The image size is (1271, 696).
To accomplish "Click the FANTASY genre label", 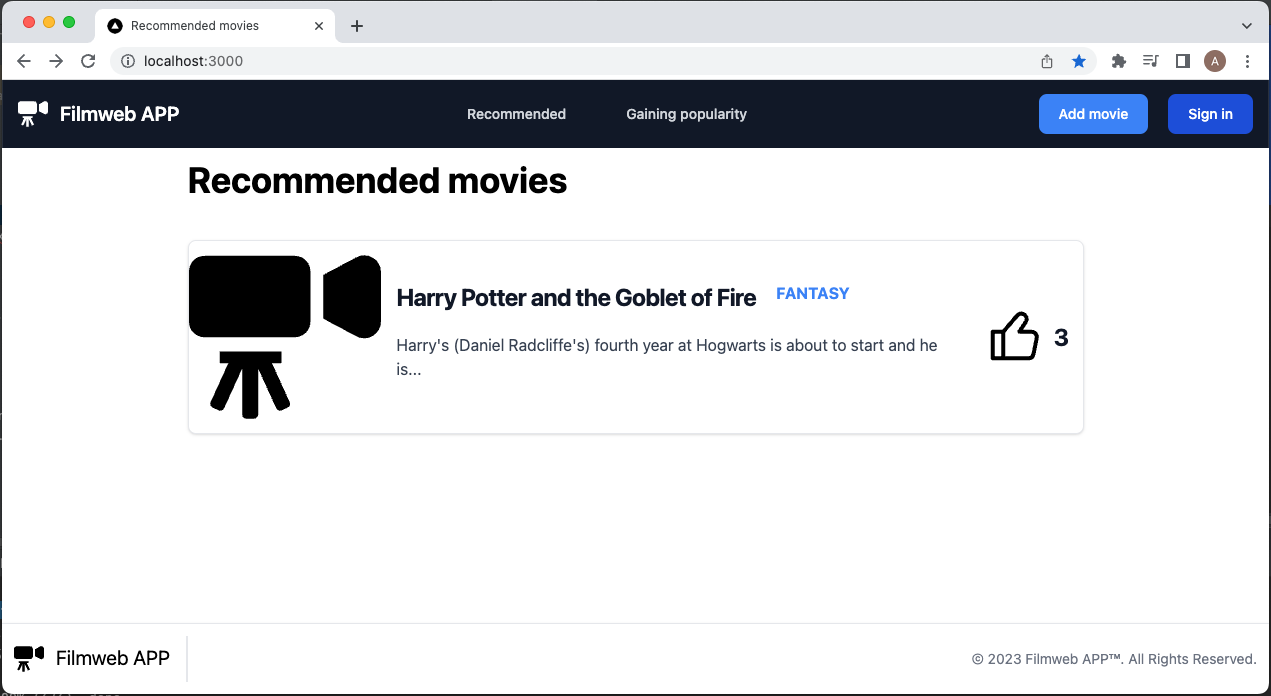I will (x=812, y=293).
